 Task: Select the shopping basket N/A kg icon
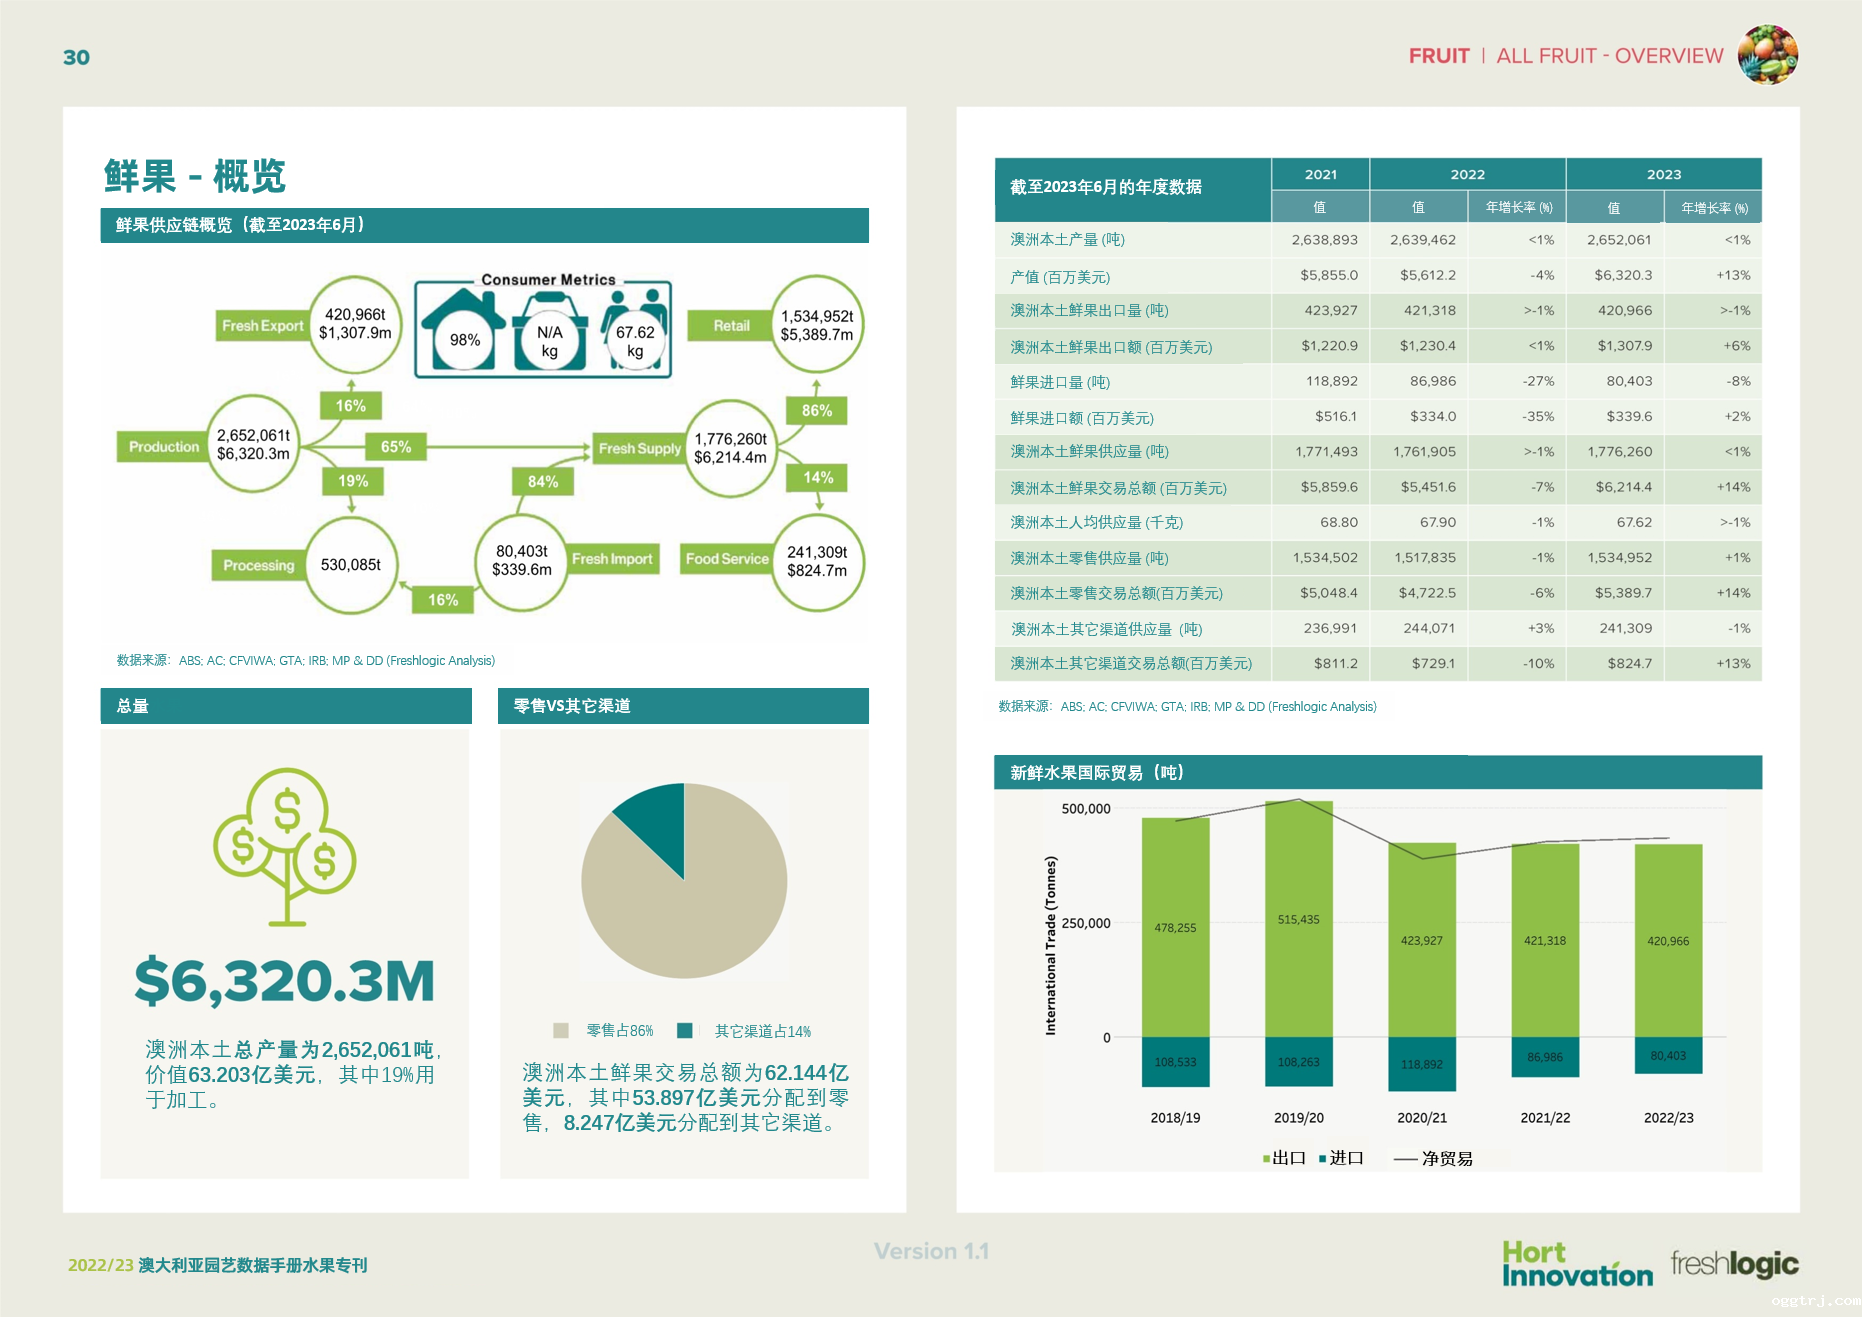click(549, 335)
